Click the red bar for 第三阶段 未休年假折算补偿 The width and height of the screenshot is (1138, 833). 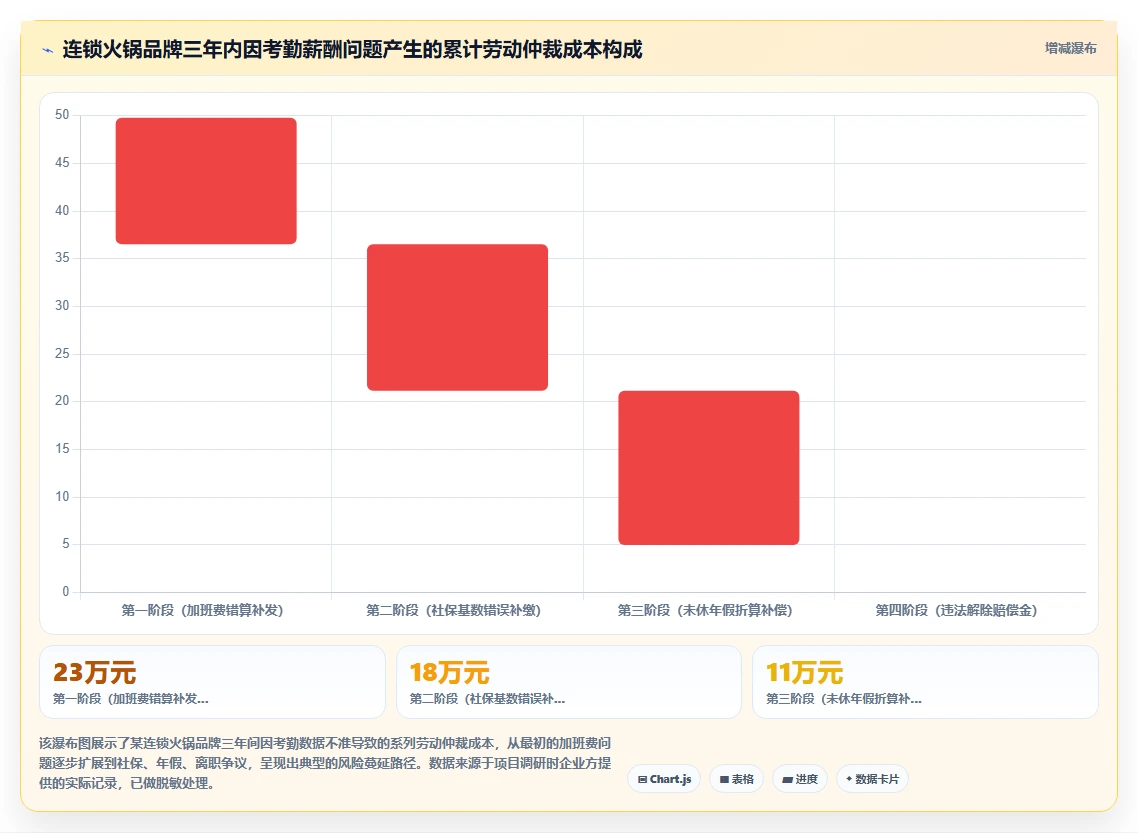click(x=708, y=467)
